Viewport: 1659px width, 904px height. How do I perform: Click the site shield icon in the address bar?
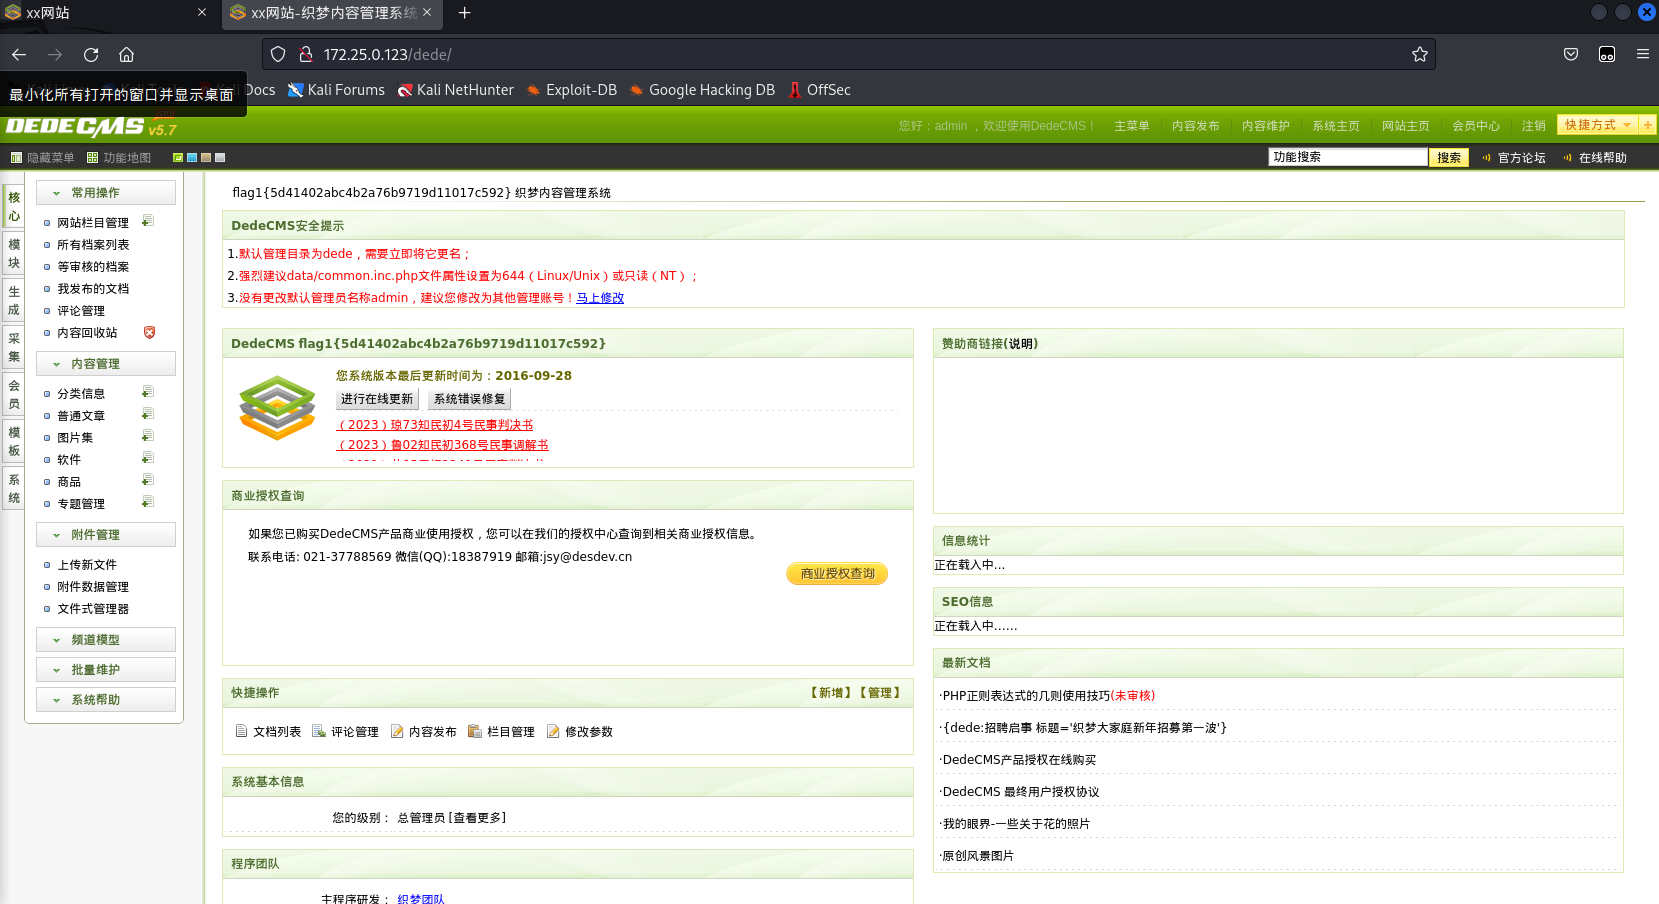(278, 54)
